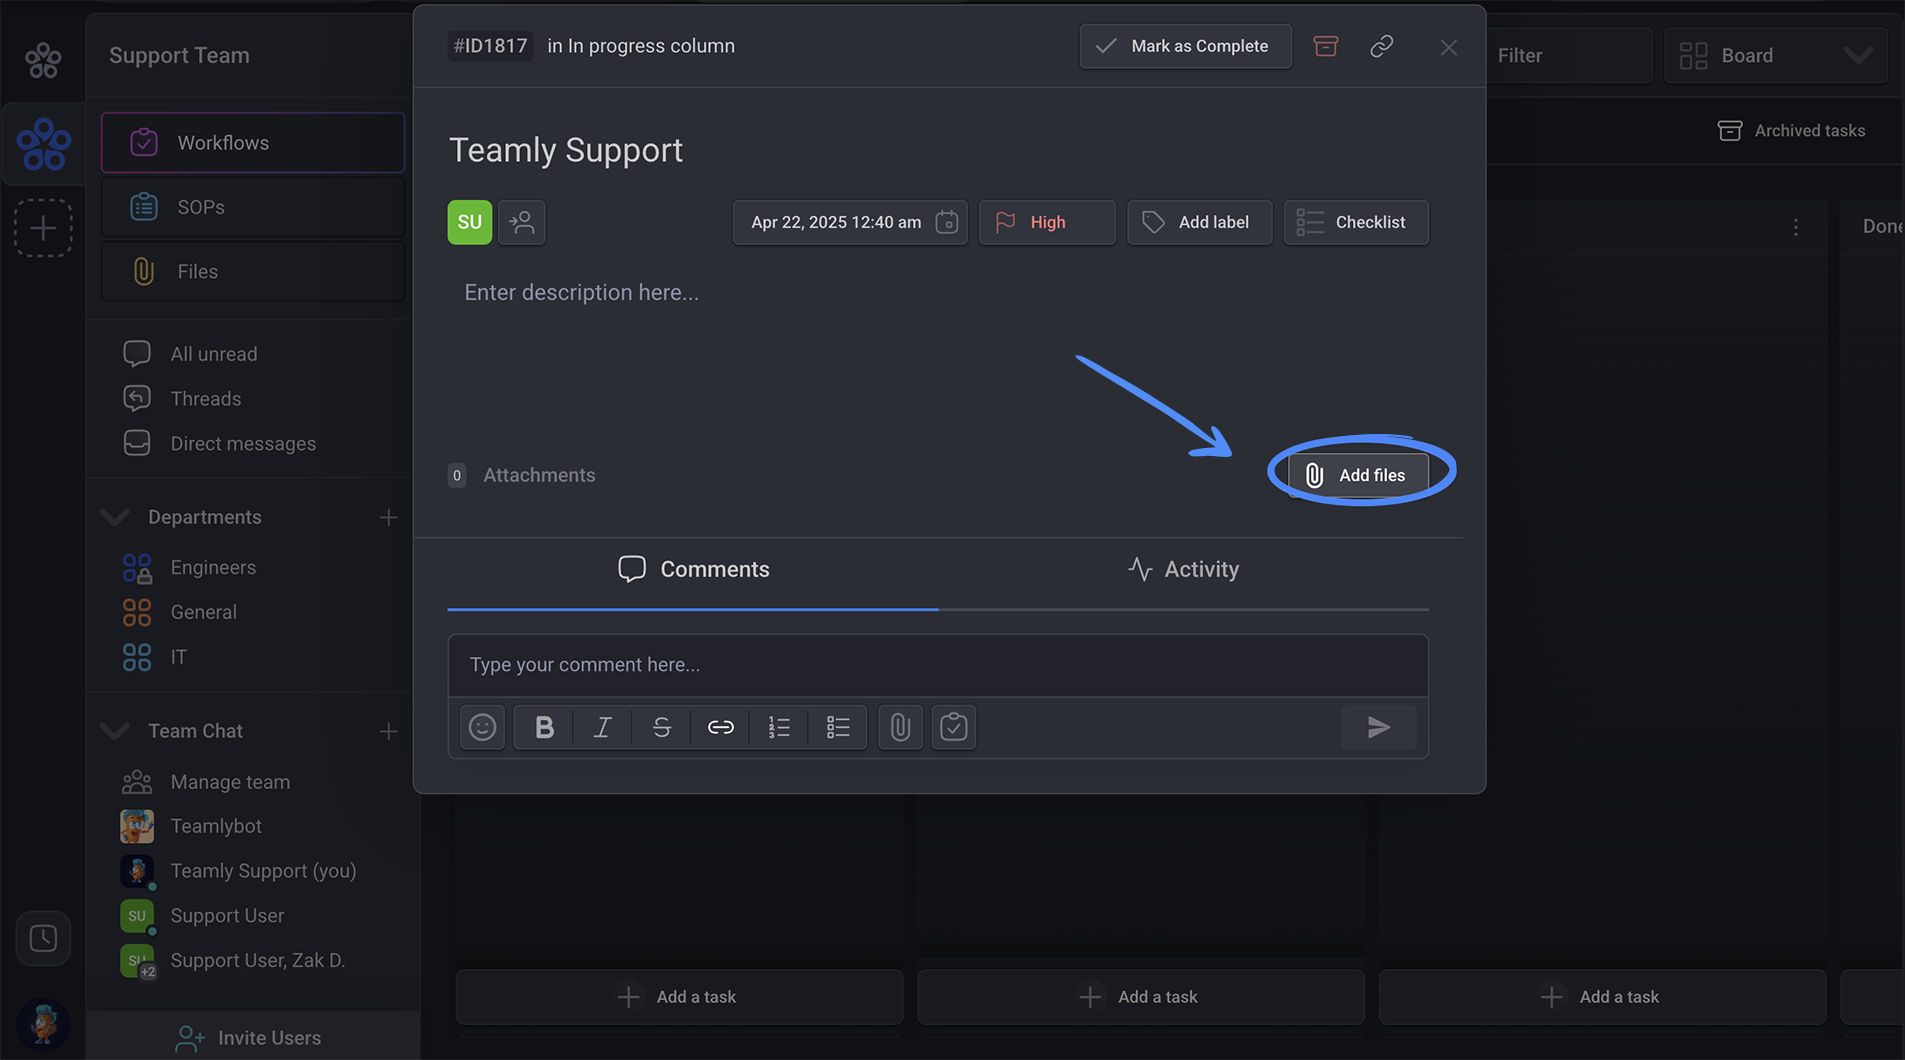Screen dimensions: 1905x1060
Task: Click the #ID1817 task ID tag
Action: (x=490, y=46)
